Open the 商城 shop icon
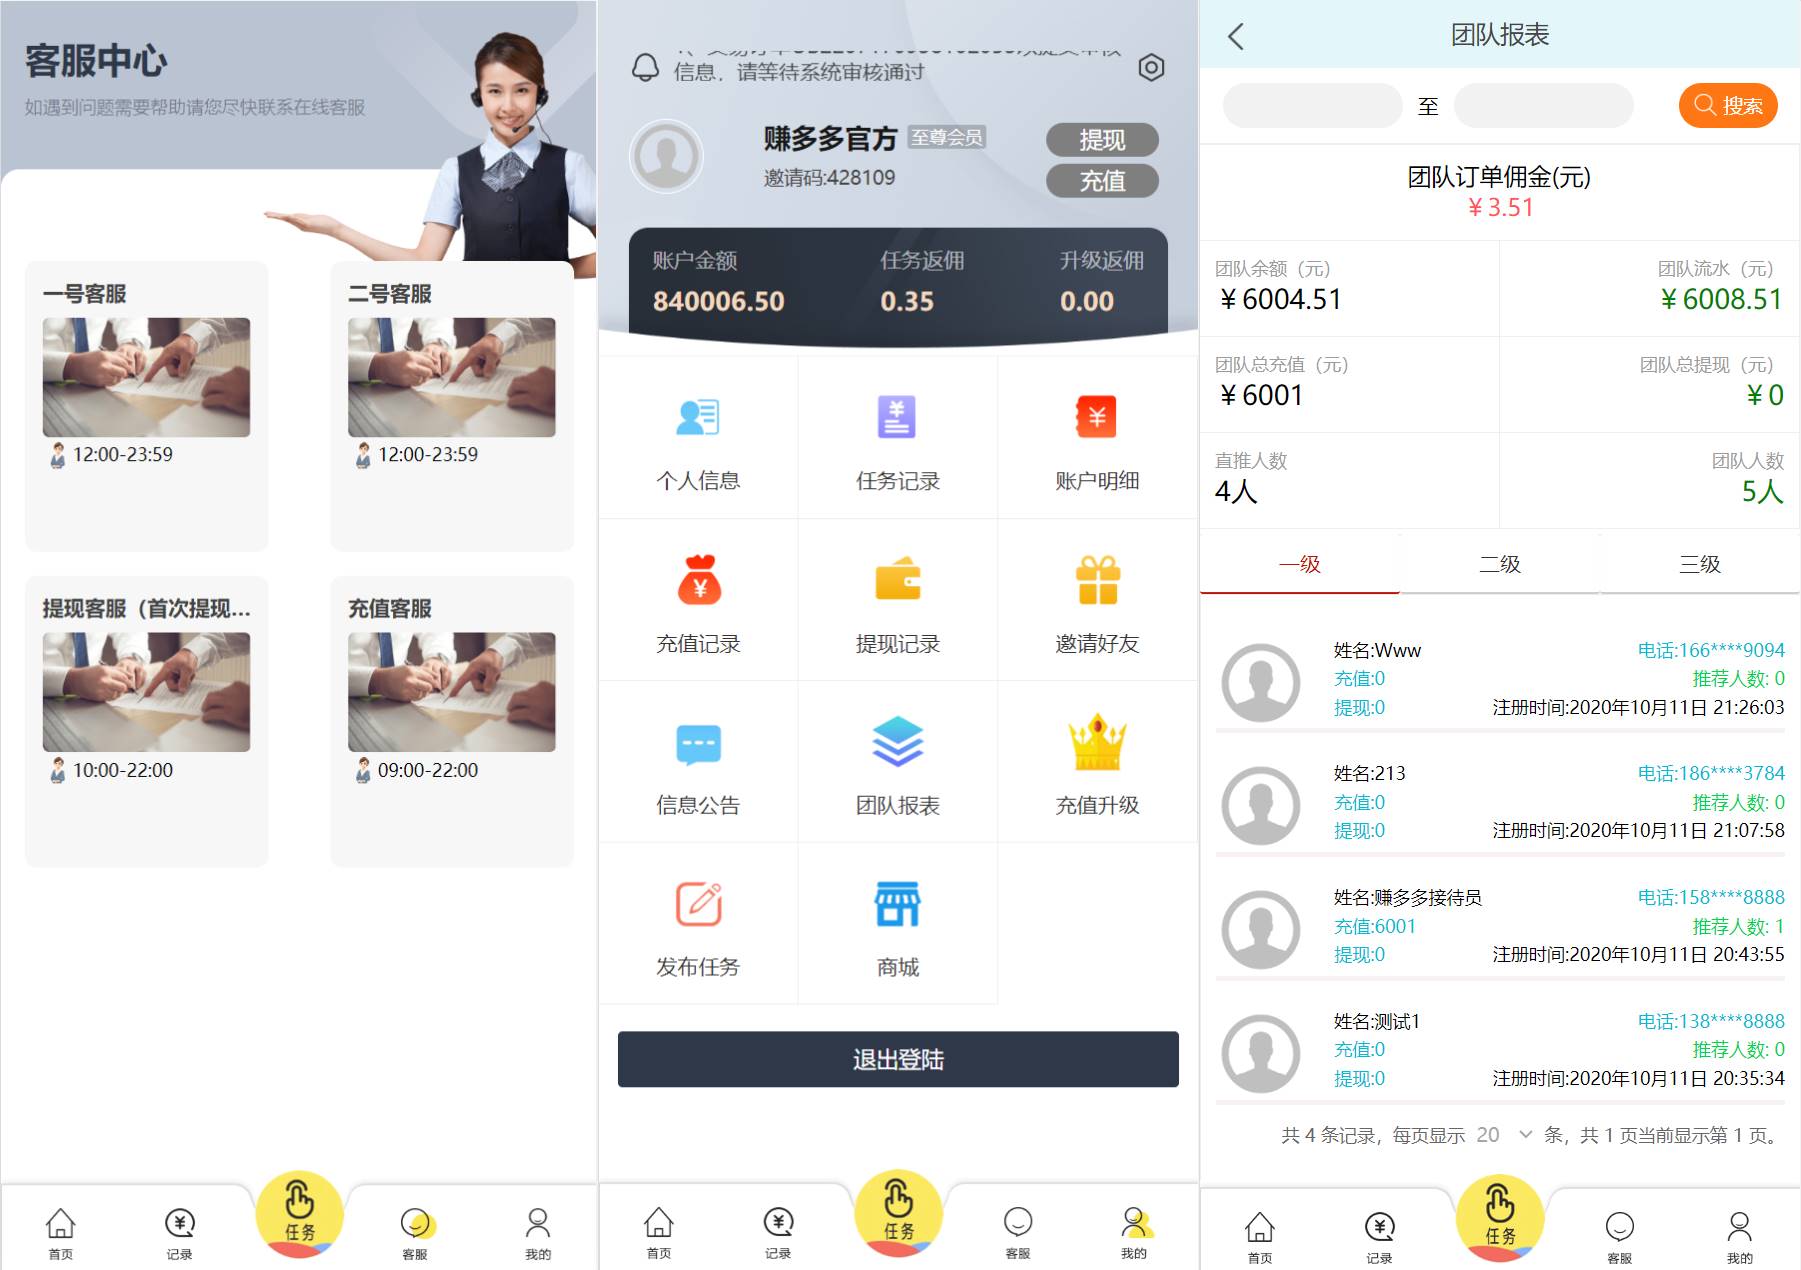Screen dimensions: 1801x1270 [897, 904]
